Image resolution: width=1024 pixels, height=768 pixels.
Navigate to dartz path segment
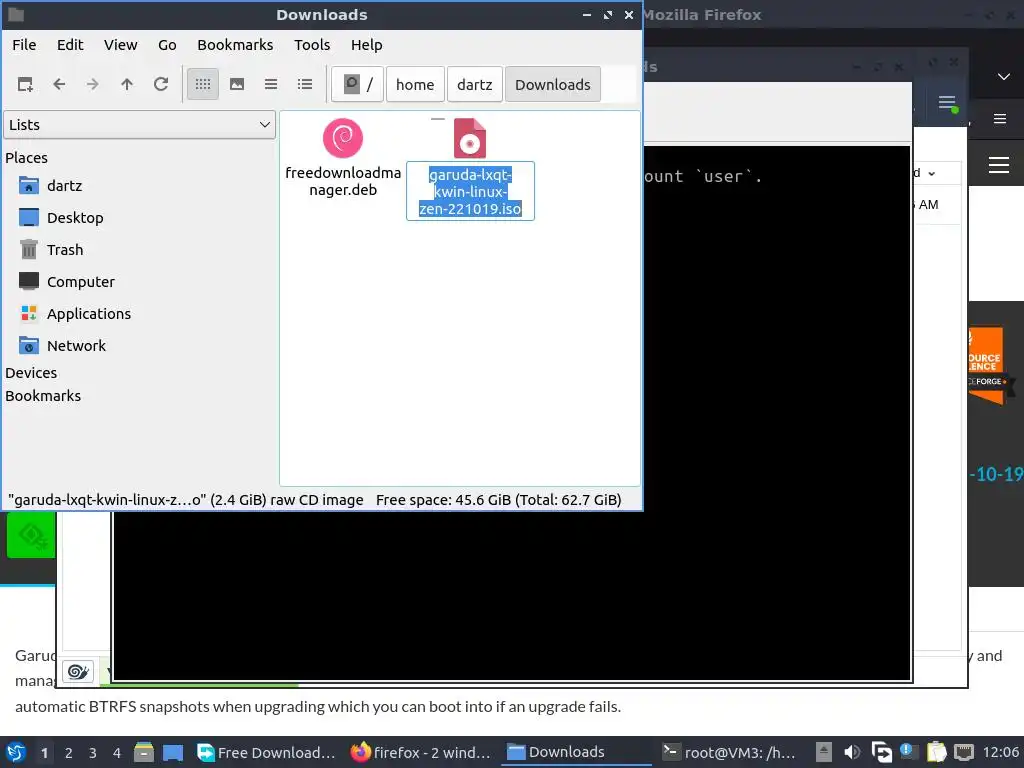[x=475, y=84]
